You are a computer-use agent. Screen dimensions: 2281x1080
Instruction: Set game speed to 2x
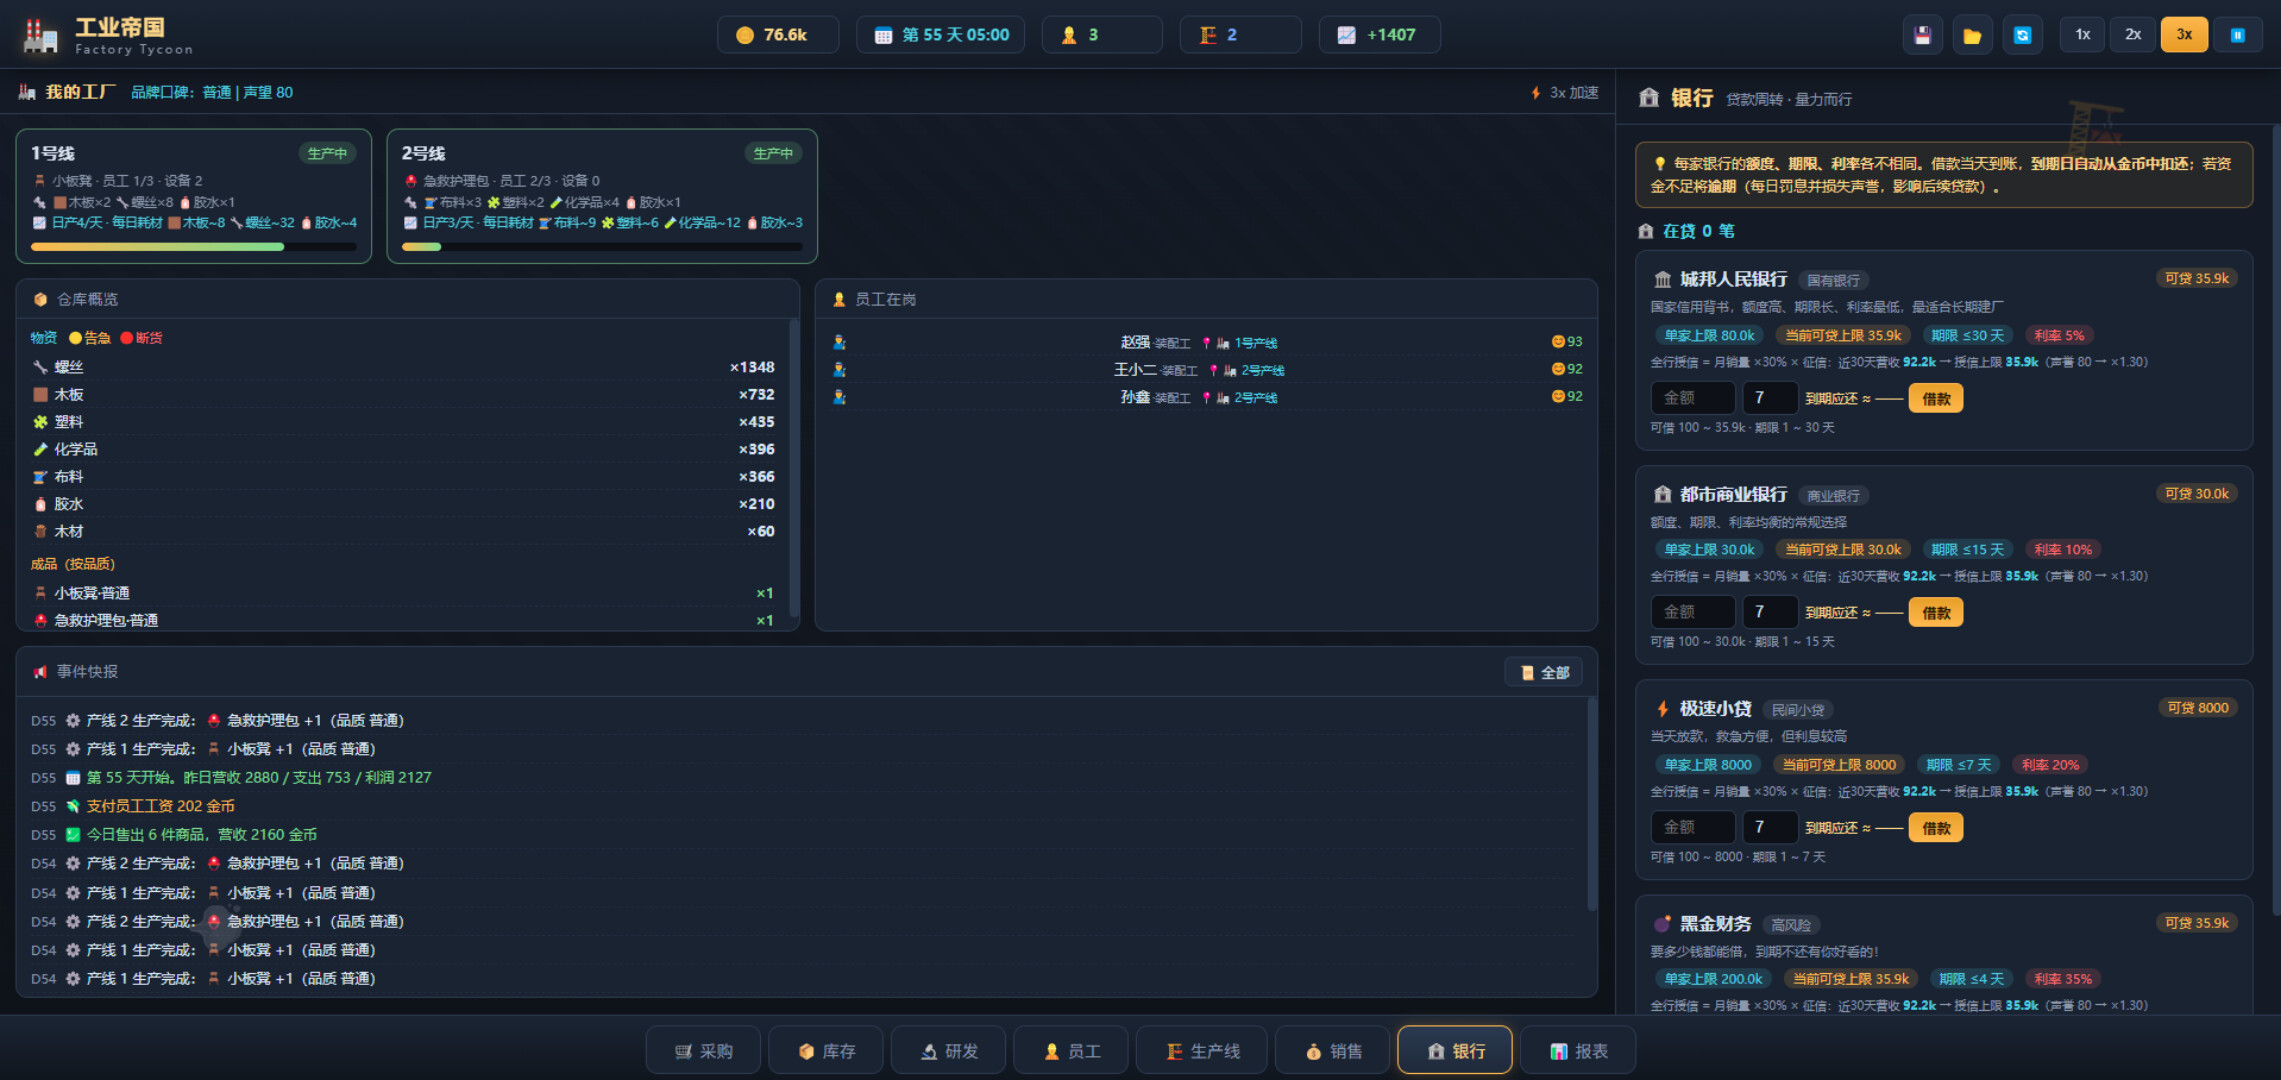2133,35
